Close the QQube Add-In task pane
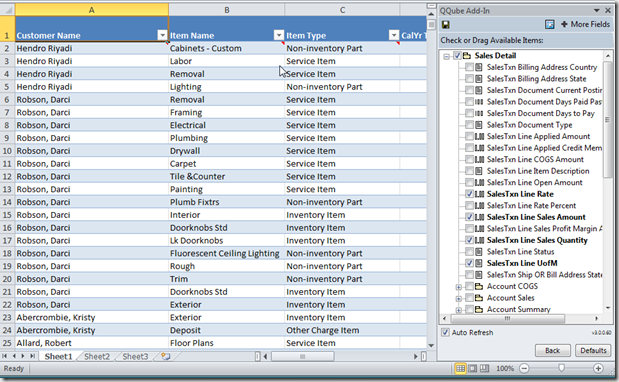 (x=608, y=11)
